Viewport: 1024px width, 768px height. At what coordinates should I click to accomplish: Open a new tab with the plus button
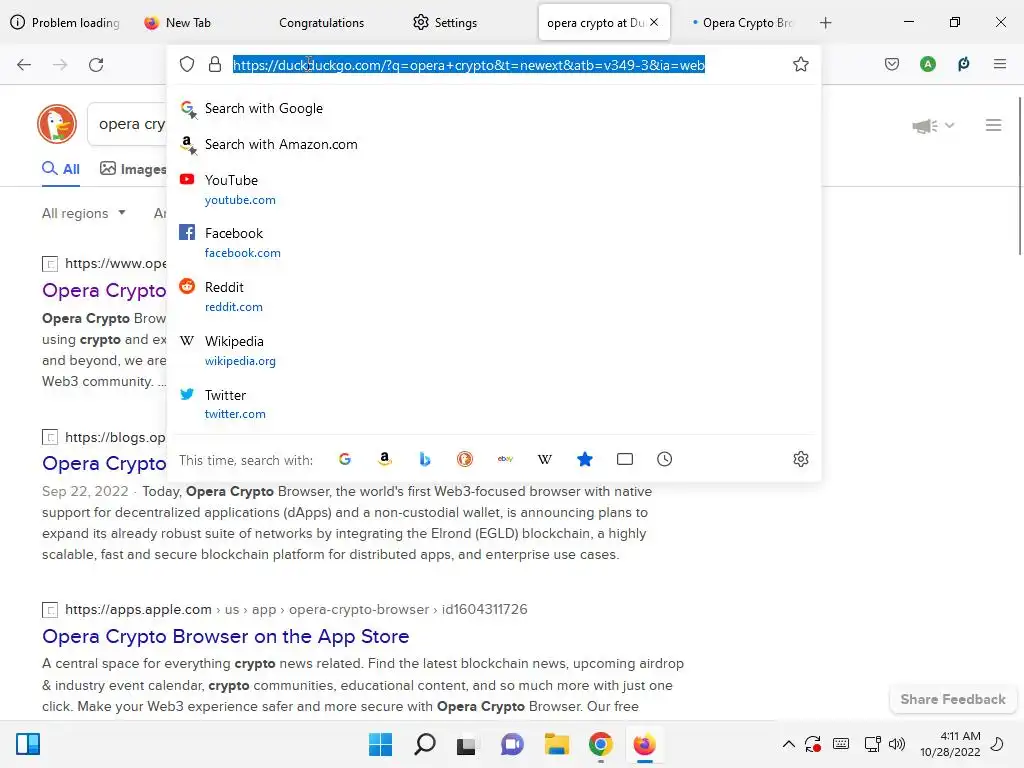[825, 23]
